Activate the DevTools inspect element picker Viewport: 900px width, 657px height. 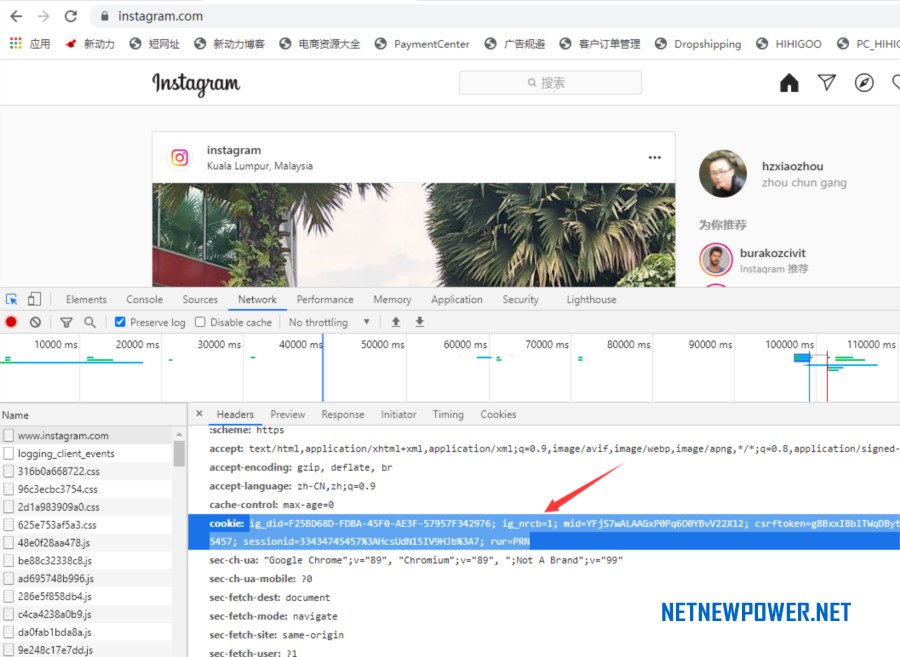coord(11,300)
